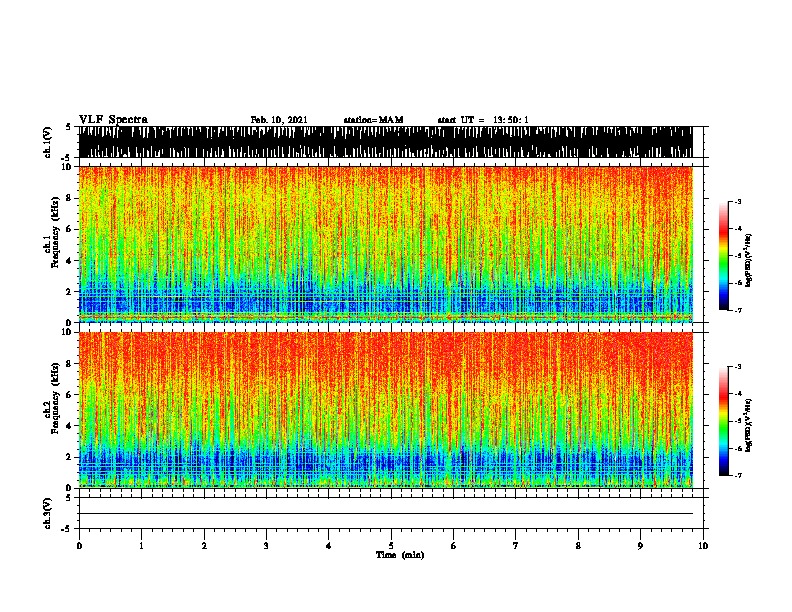The height and width of the screenshot is (612, 792).
Task: Click time axis tick label "6"
Action: click(x=453, y=546)
